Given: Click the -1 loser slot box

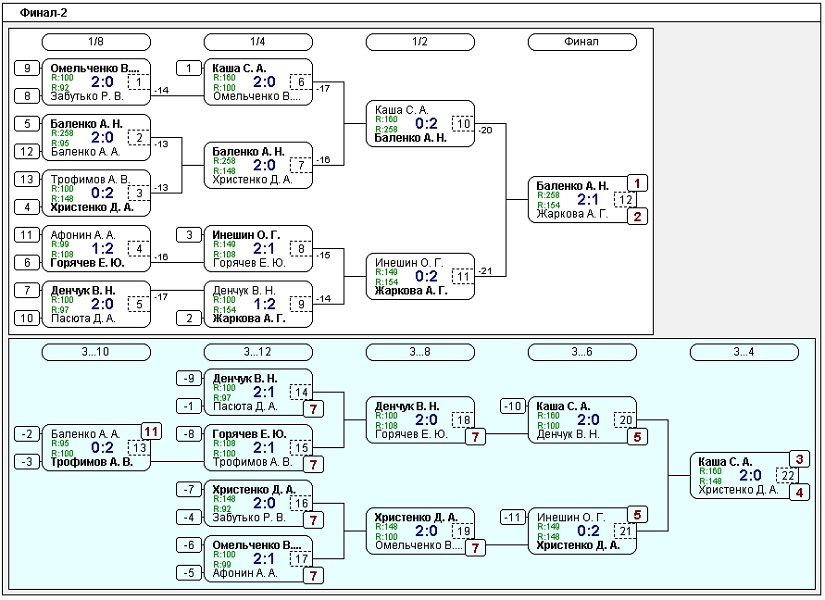Looking at the screenshot, I should coord(189,406).
